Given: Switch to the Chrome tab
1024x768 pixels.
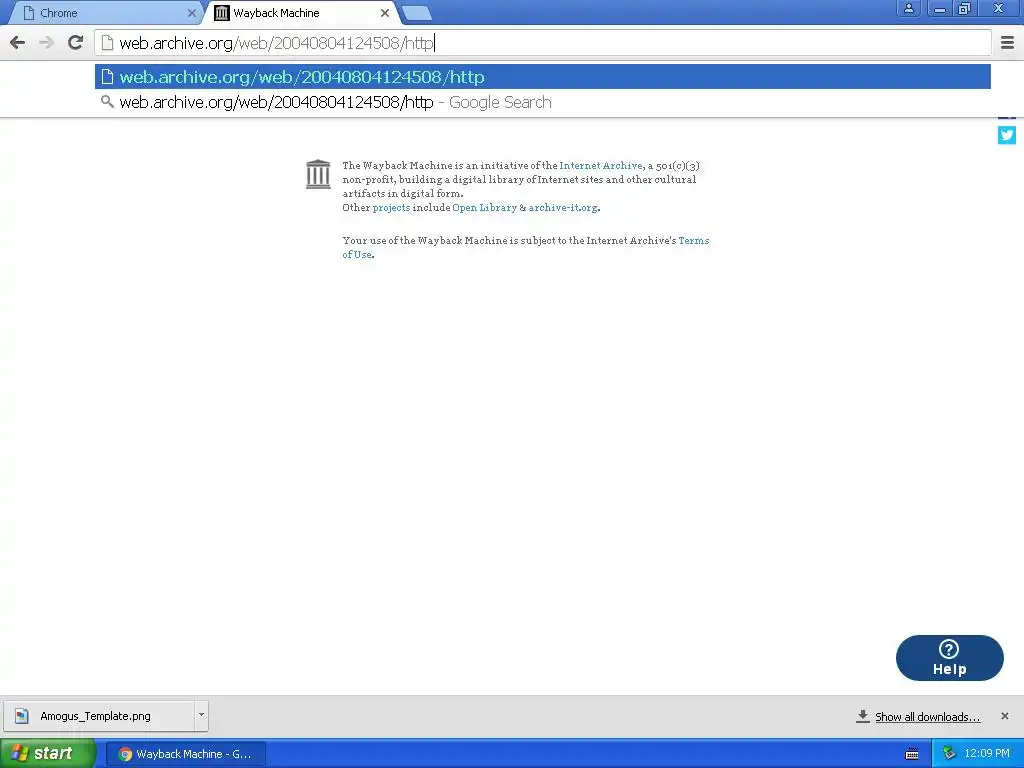Looking at the screenshot, I should (x=108, y=13).
